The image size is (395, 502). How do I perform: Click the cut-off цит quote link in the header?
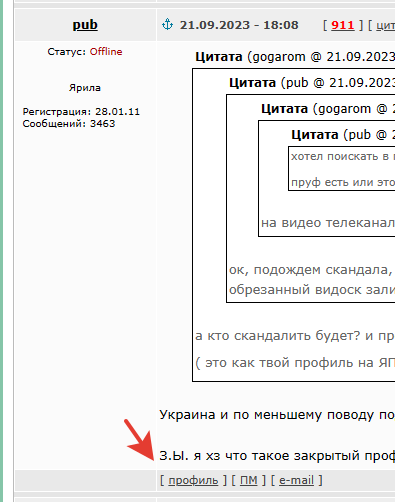(x=385, y=26)
